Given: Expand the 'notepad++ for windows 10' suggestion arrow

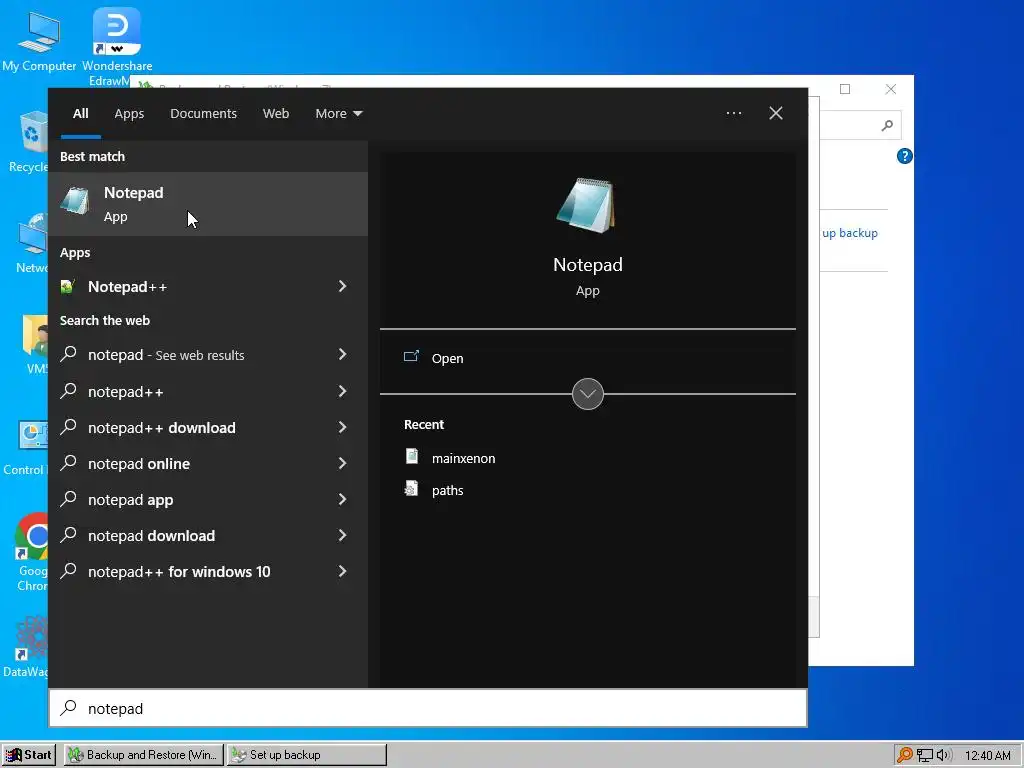Looking at the screenshot, I should coord(342,571).
